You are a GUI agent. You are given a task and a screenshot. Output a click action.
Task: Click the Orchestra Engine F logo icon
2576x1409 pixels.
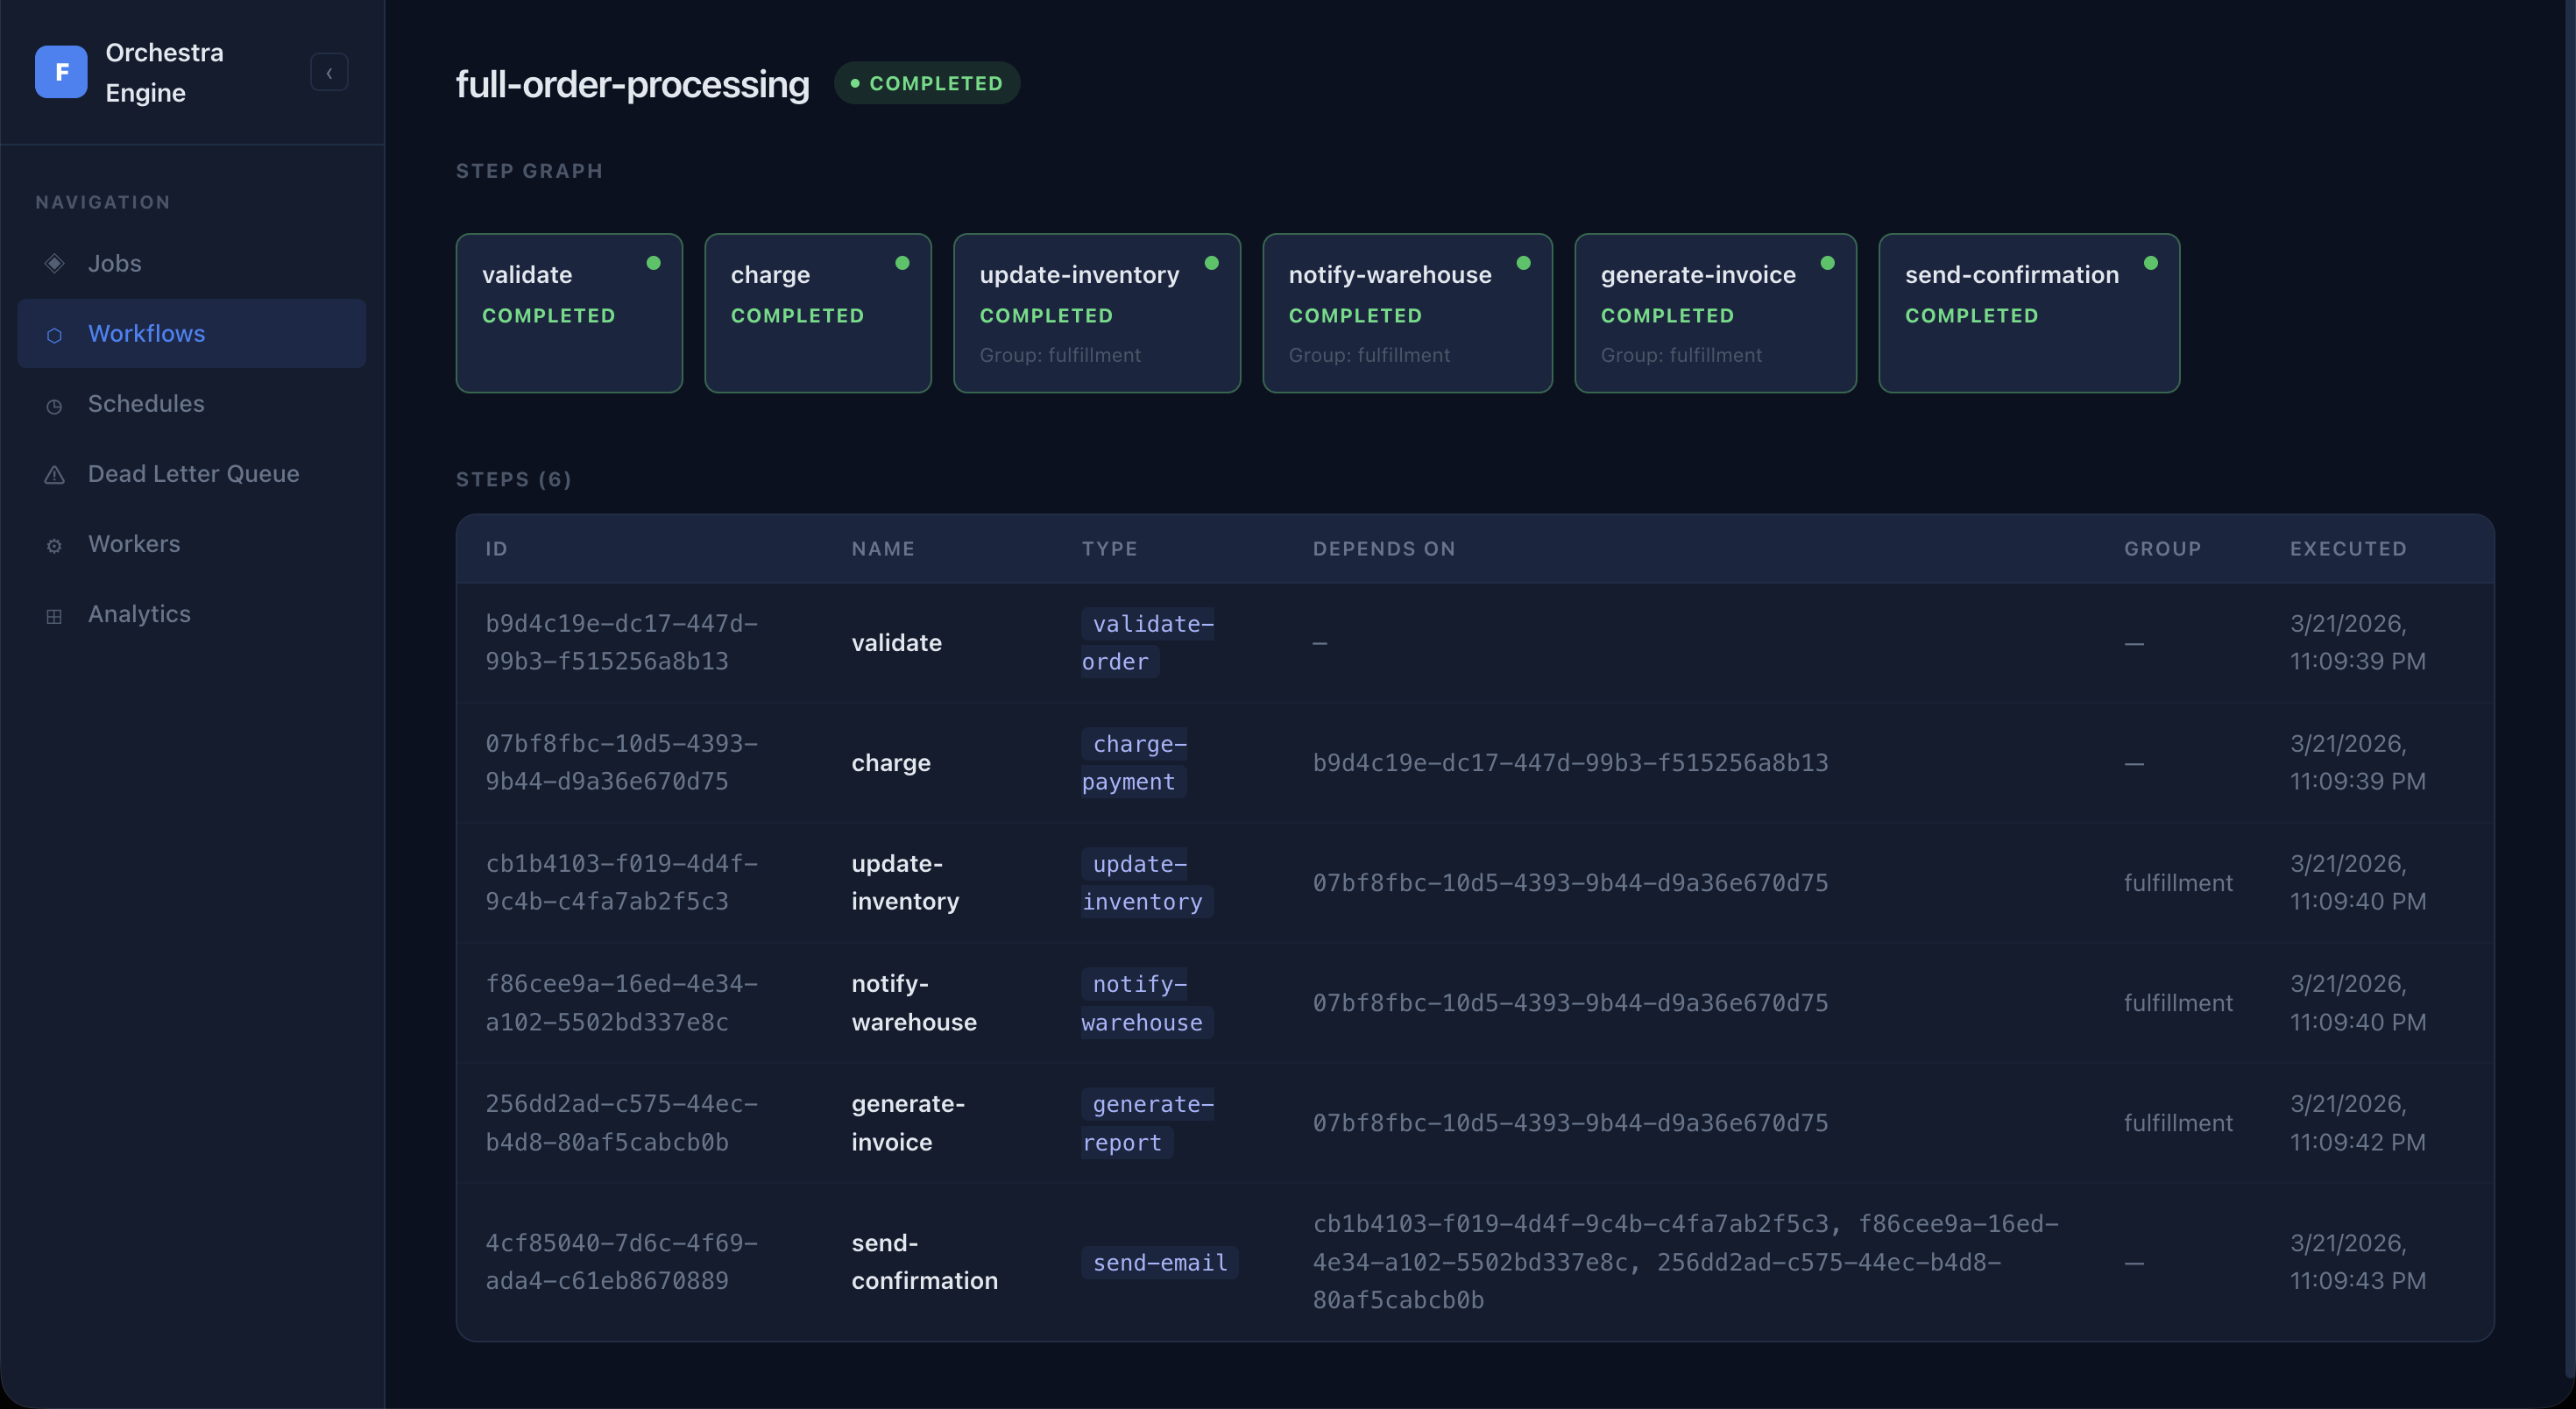[x=61, y=72]
